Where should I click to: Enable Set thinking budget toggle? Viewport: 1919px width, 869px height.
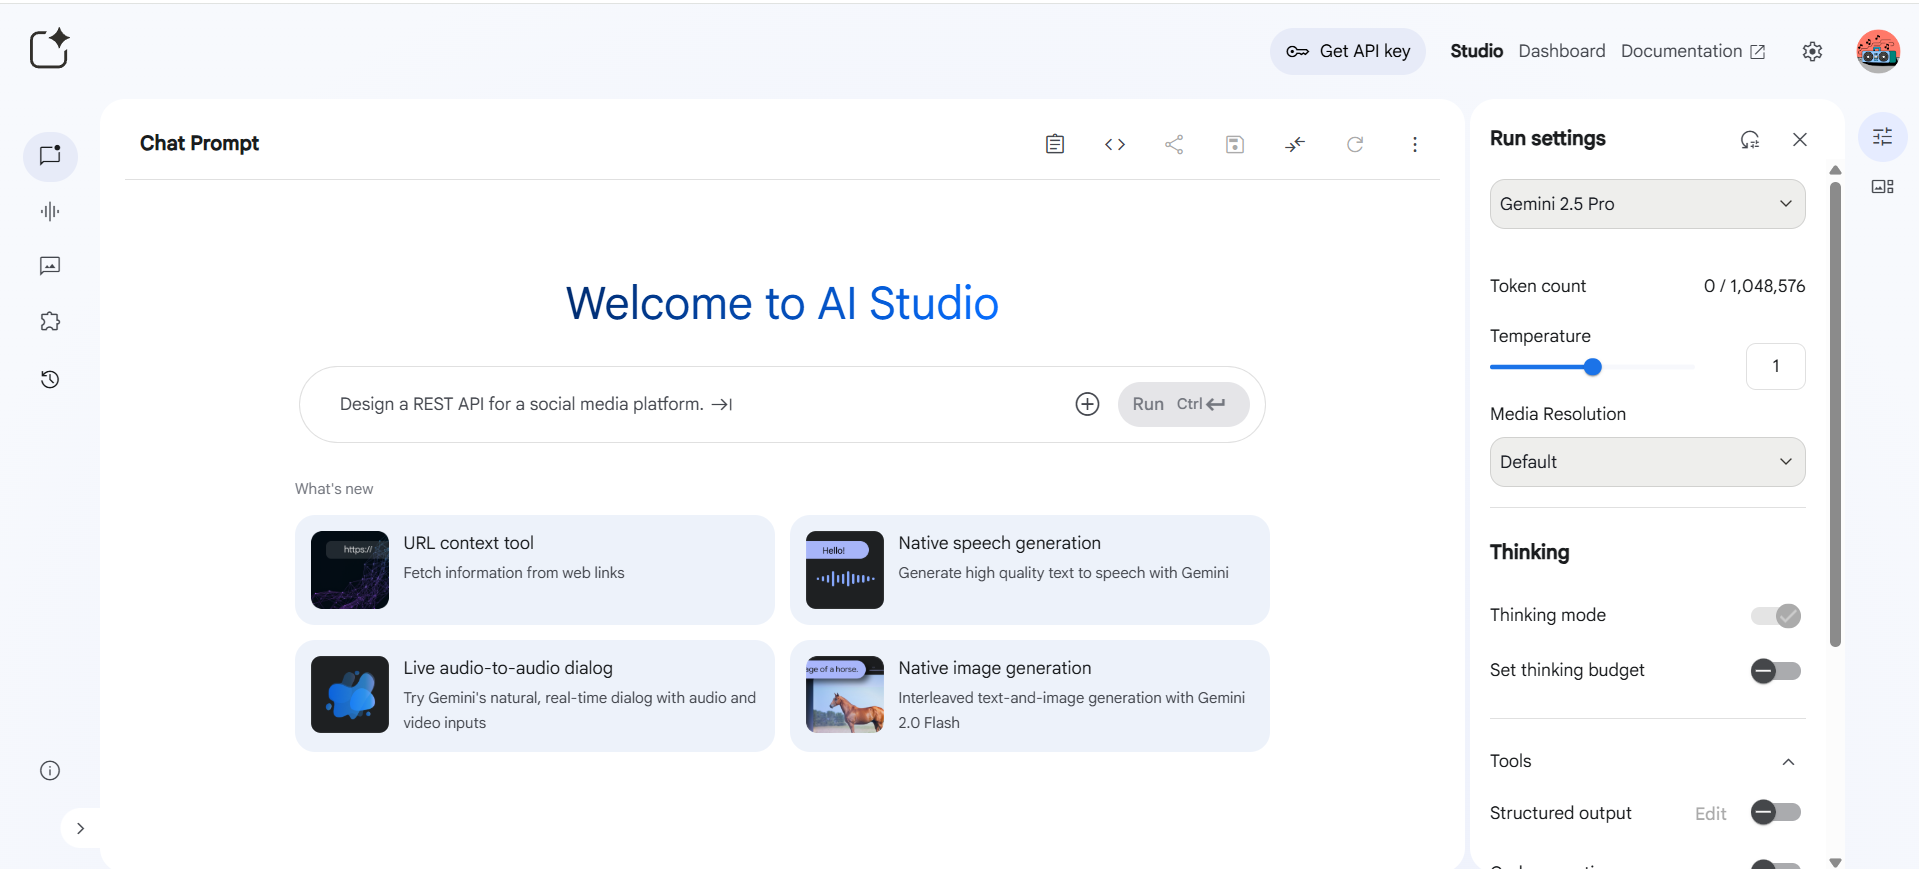pos(1776,671)
